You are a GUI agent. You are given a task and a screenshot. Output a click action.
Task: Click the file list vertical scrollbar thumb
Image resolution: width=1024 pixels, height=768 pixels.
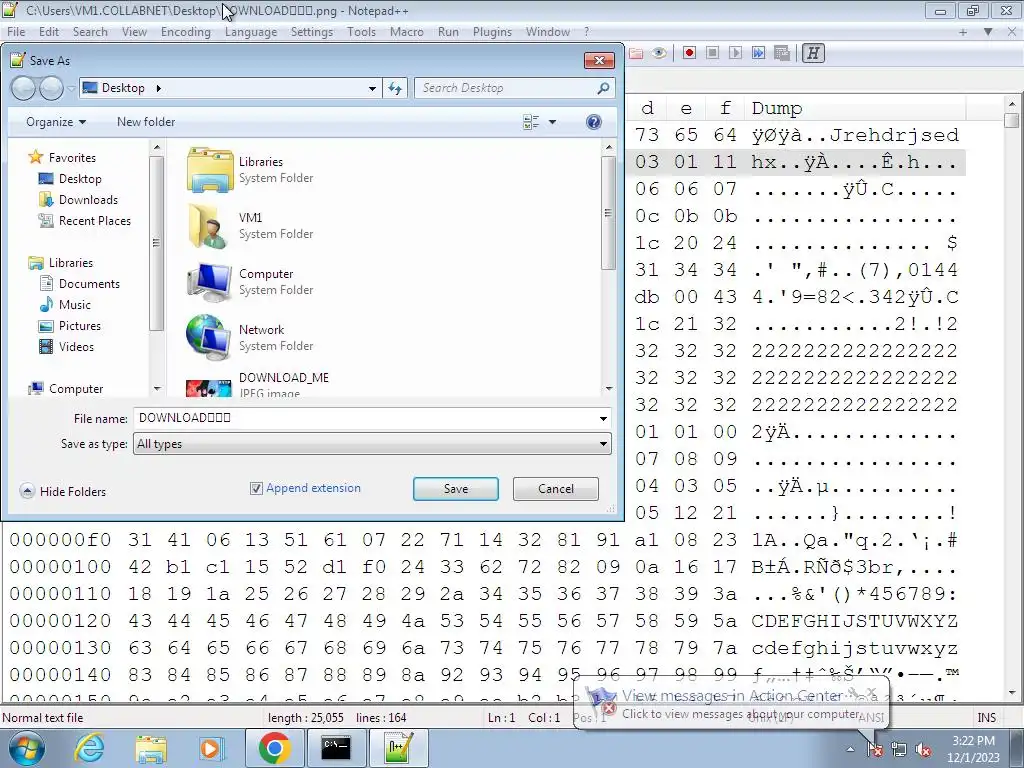point(609,213)
